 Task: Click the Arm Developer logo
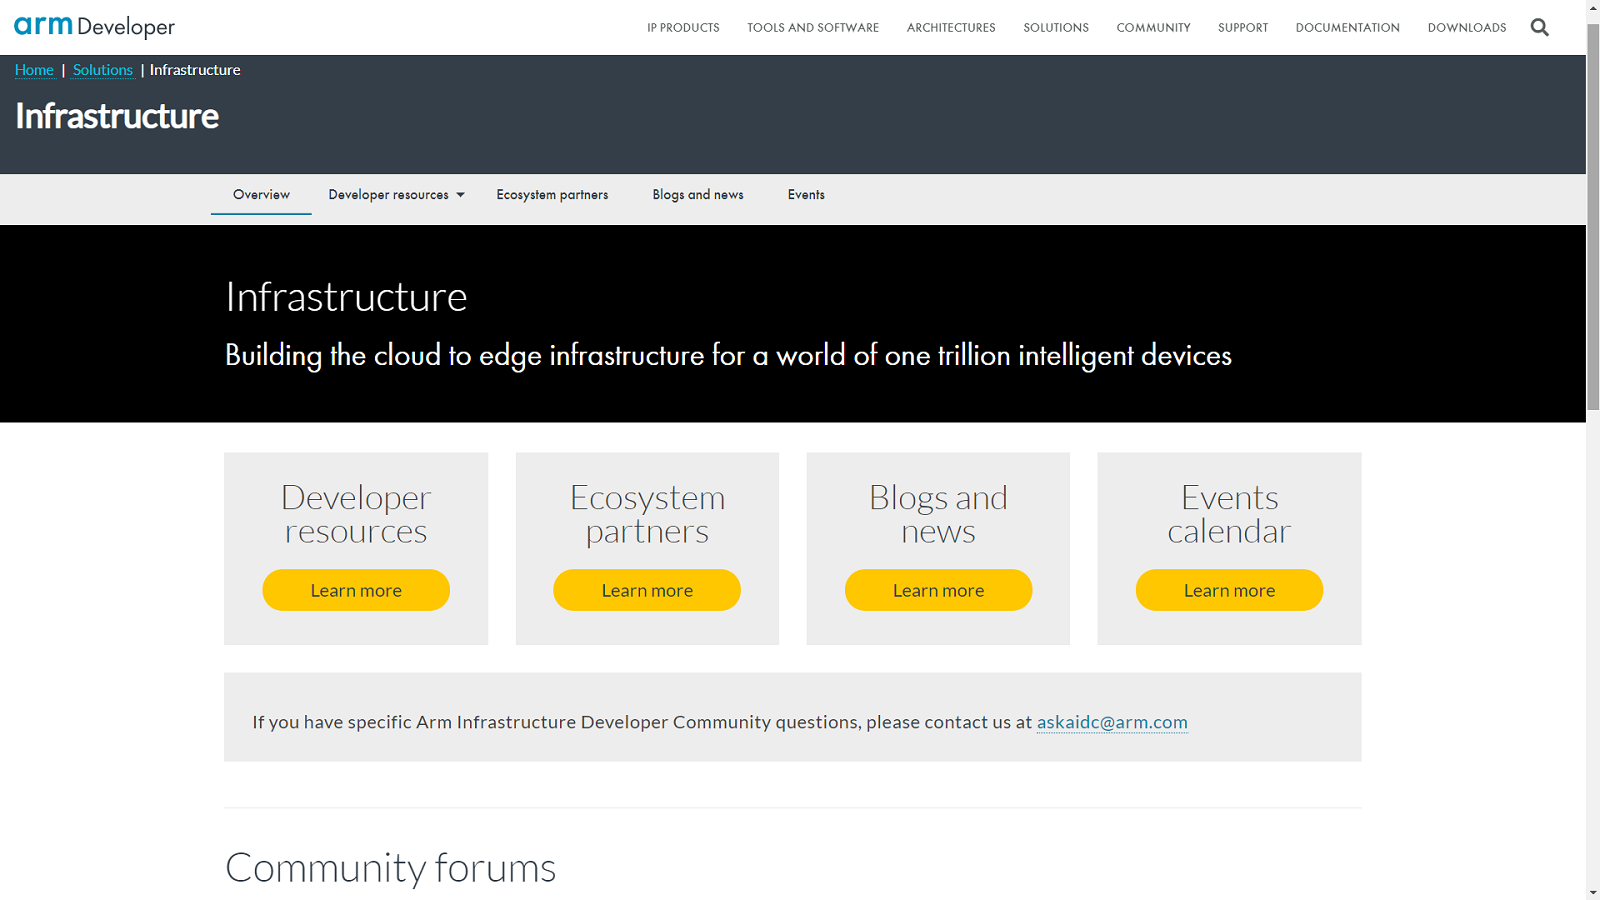tap(95, 27)
